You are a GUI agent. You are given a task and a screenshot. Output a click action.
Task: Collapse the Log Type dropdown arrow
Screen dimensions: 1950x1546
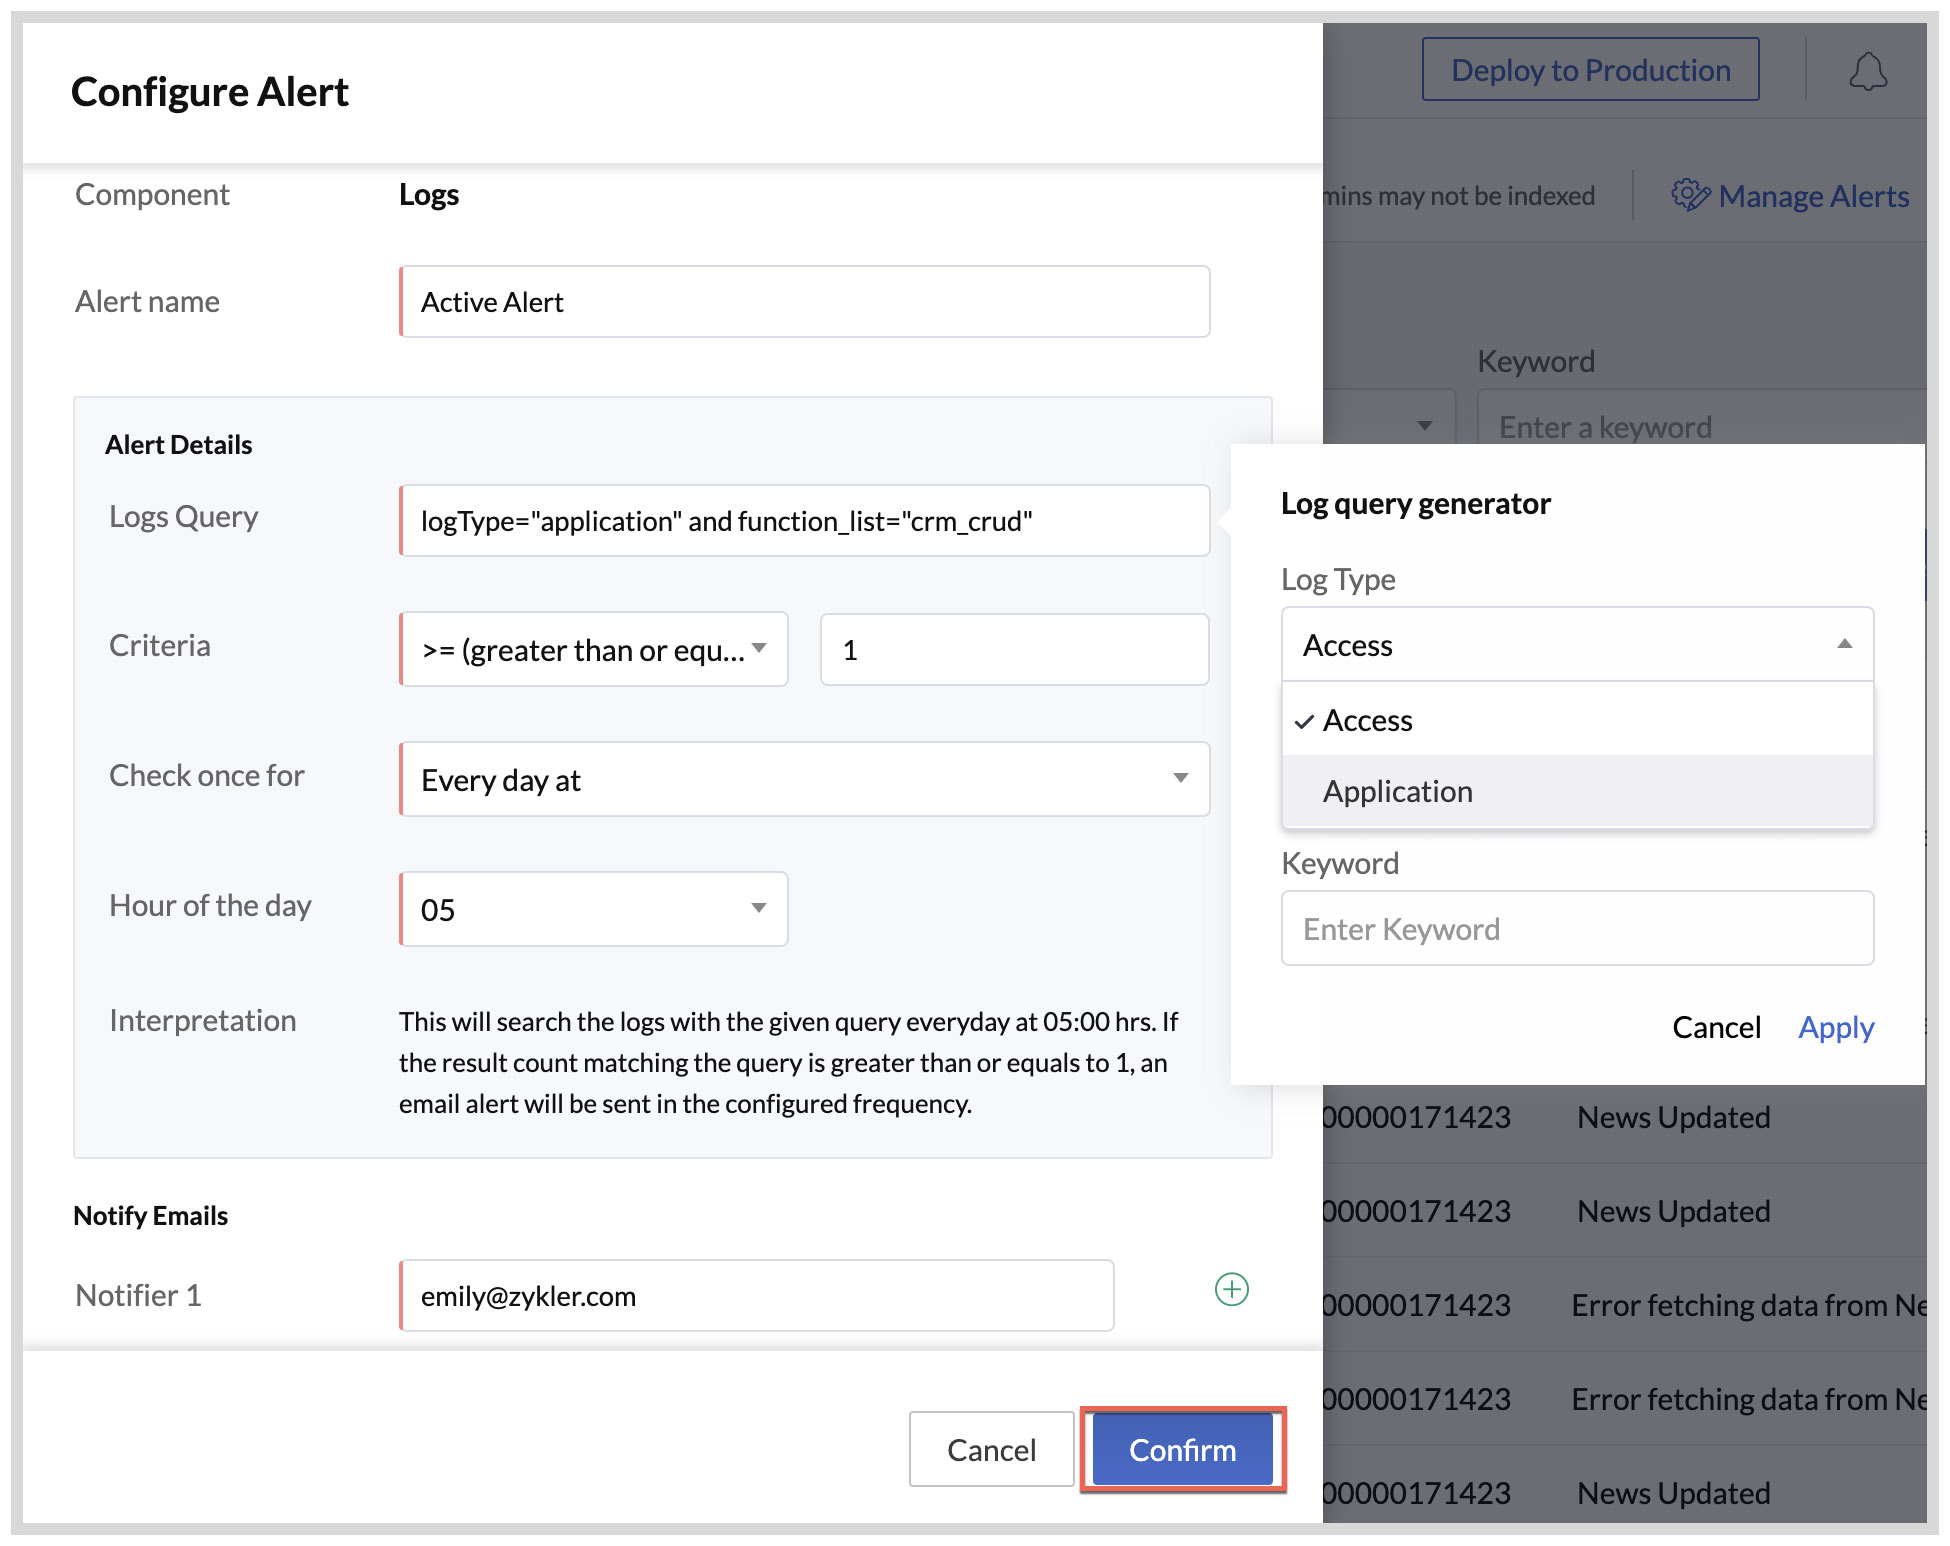coord(1844,645)
